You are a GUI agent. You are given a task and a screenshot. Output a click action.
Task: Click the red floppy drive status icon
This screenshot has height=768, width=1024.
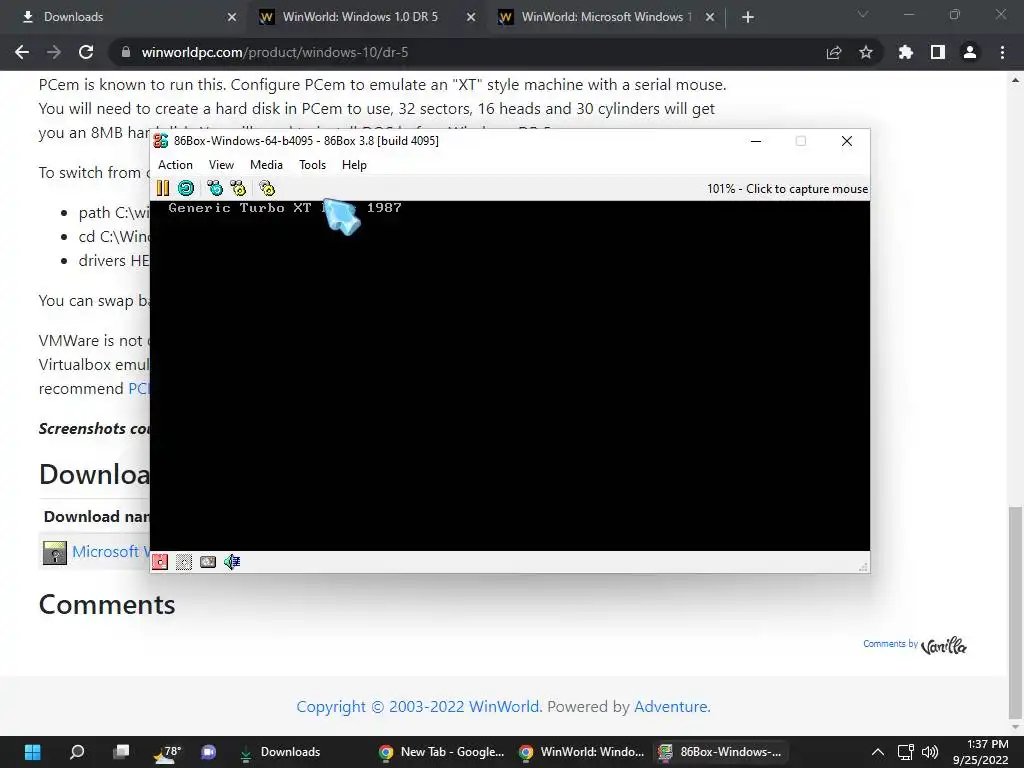point(160,562)
